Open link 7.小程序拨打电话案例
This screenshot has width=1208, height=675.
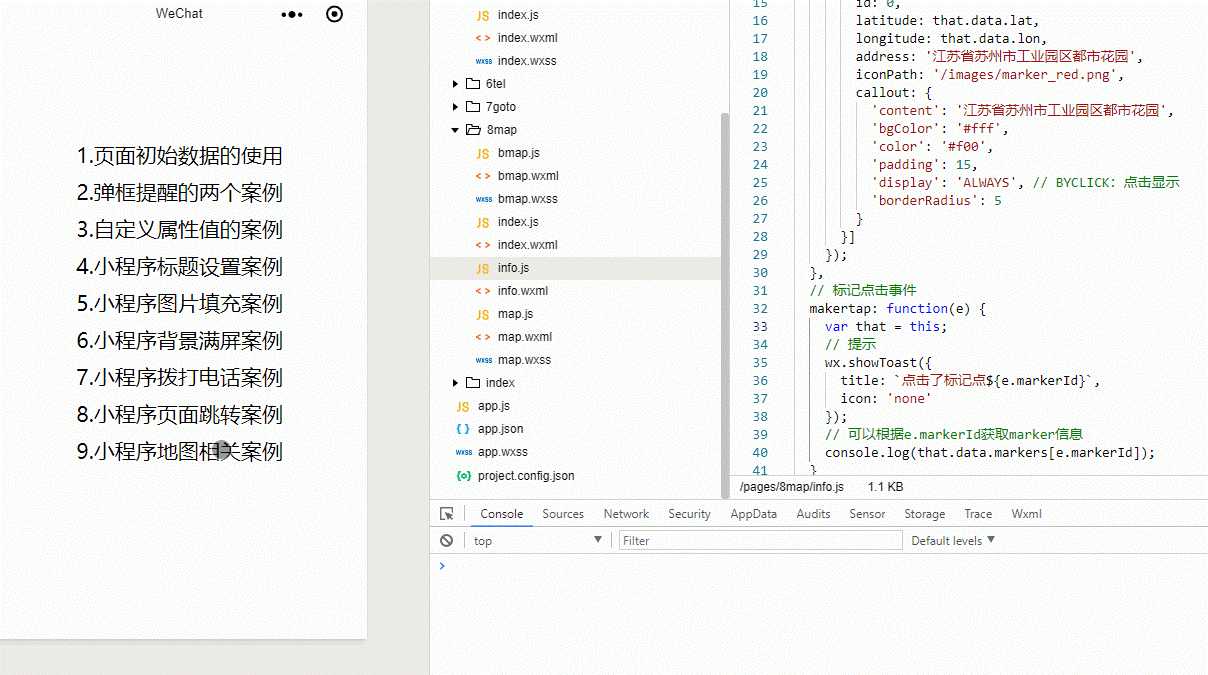point(180,378)
